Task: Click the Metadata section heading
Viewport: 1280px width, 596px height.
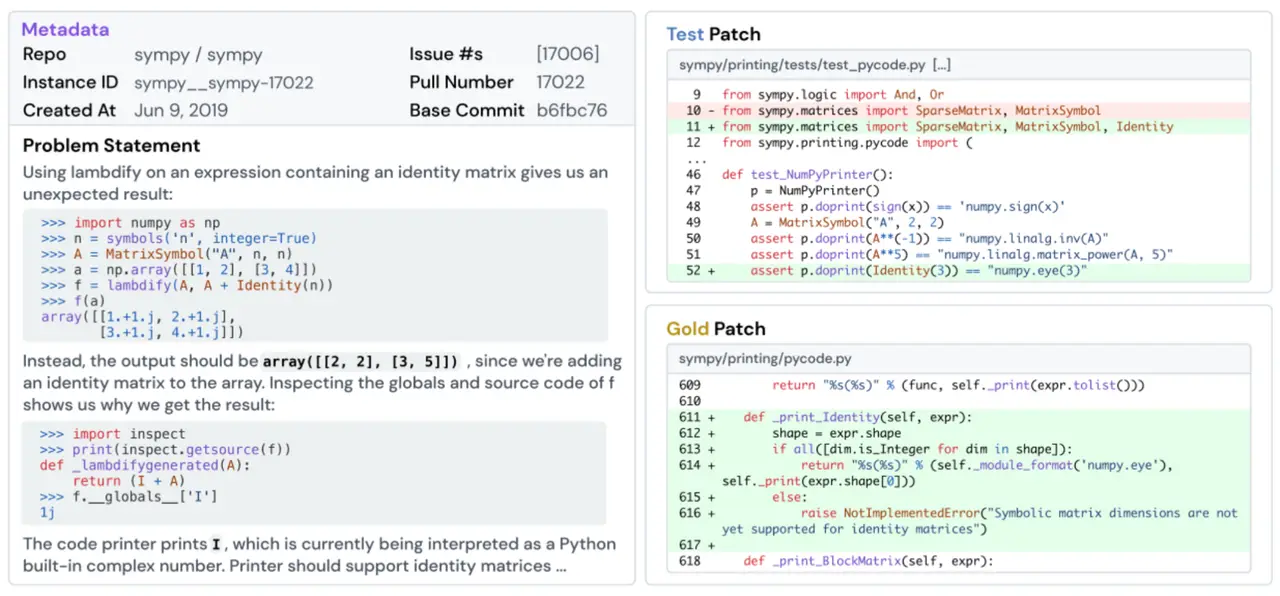Action: click(x=65, y=29)
